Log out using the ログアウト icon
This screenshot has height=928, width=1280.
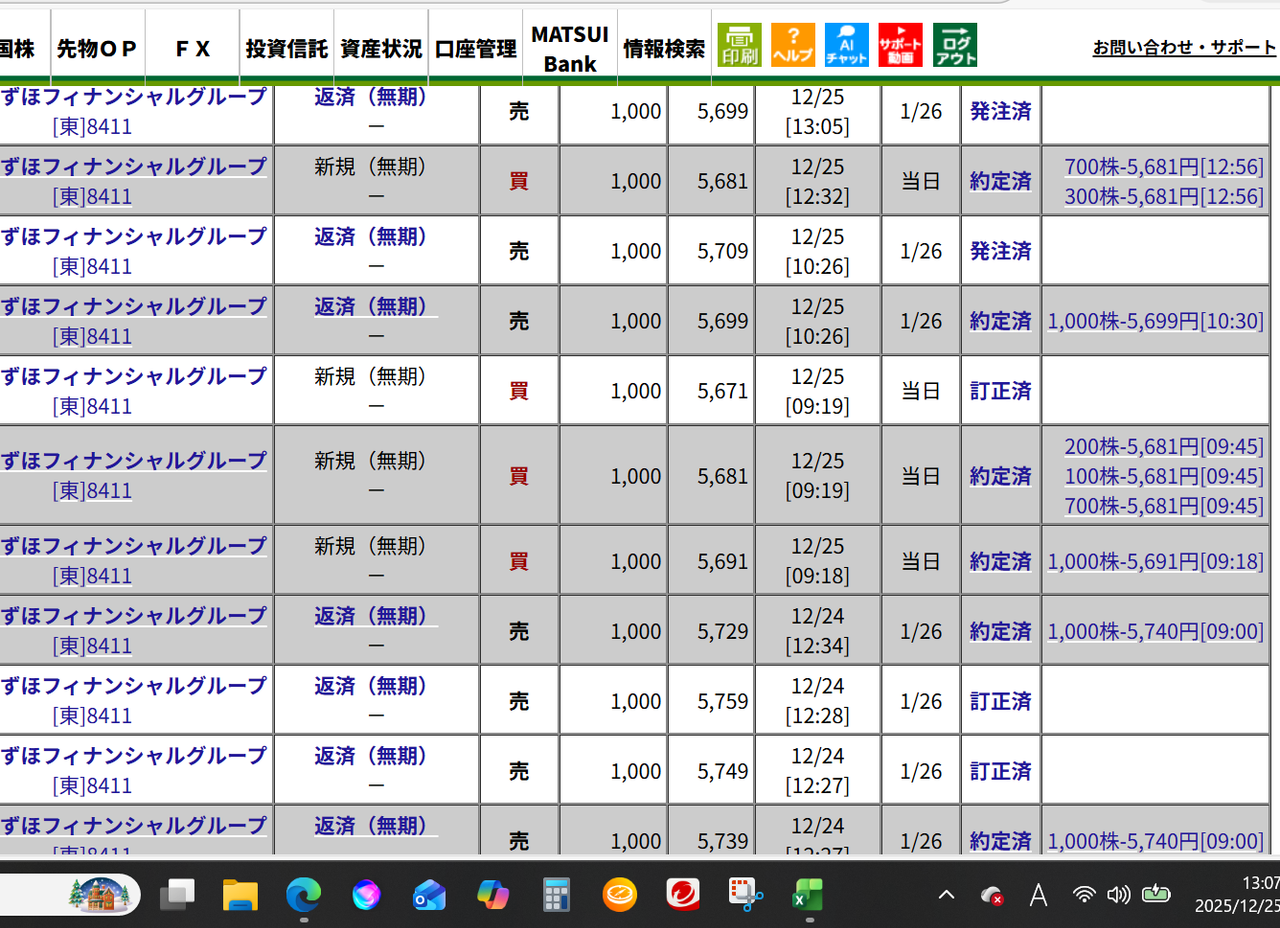[954, 44]
